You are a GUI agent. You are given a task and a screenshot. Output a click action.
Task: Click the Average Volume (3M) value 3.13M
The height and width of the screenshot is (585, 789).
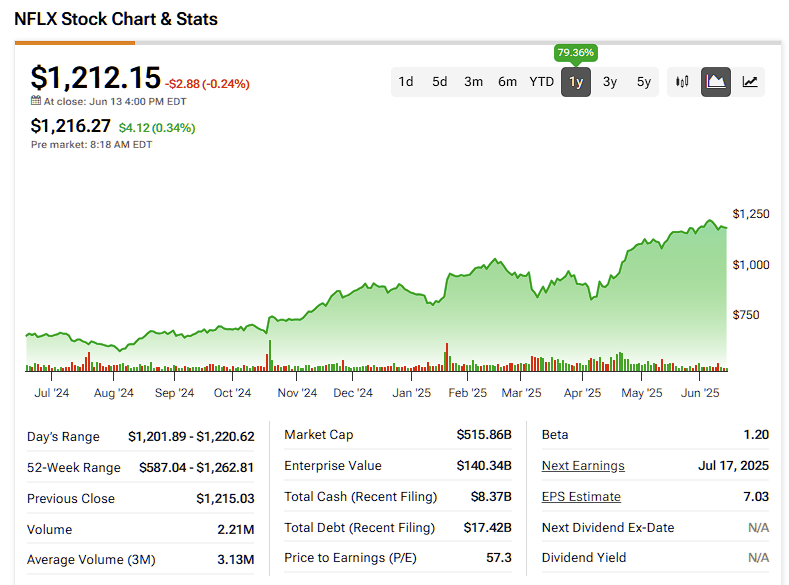click(x=235, y=559)
